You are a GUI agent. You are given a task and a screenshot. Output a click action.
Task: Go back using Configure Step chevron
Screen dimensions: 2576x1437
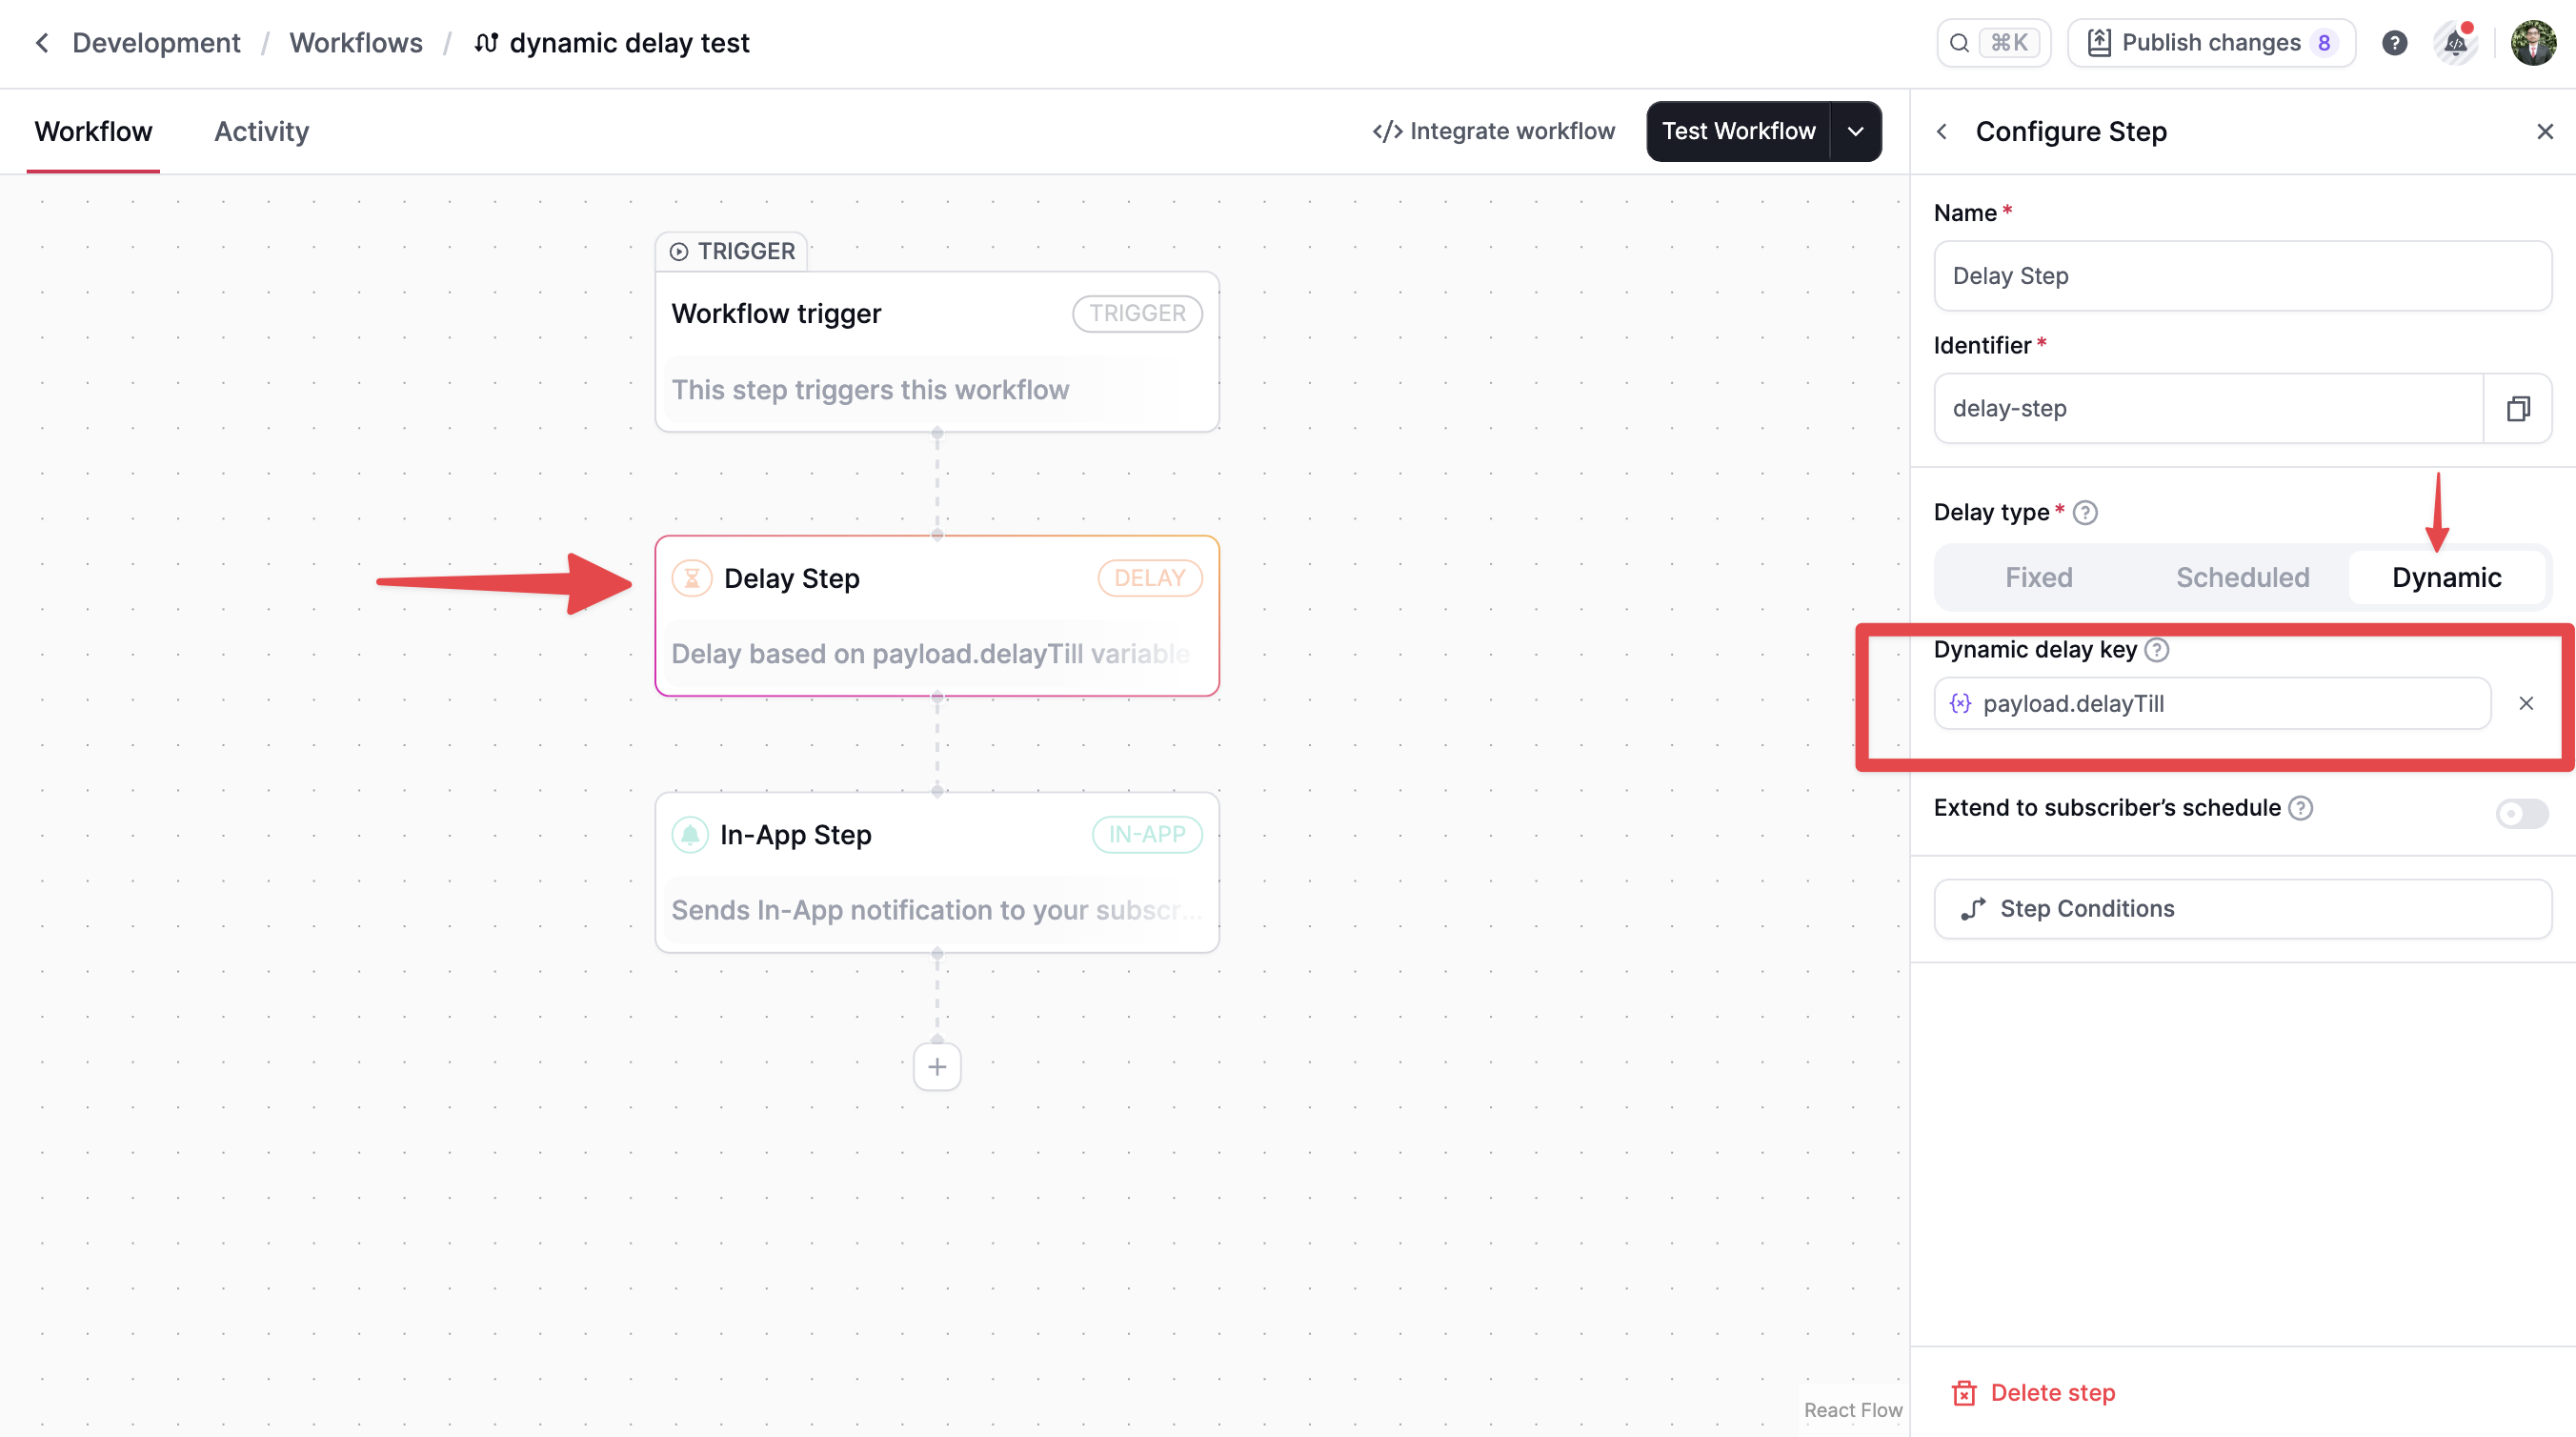click(1941, 131)
